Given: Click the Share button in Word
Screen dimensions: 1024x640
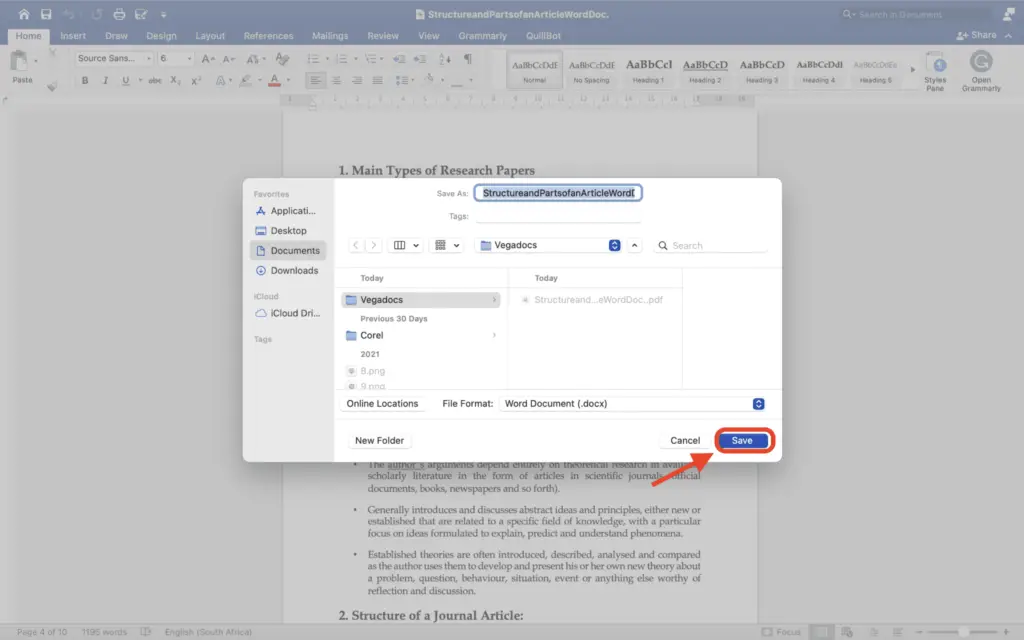Looking at the screenshot, I should pos(976,35).
